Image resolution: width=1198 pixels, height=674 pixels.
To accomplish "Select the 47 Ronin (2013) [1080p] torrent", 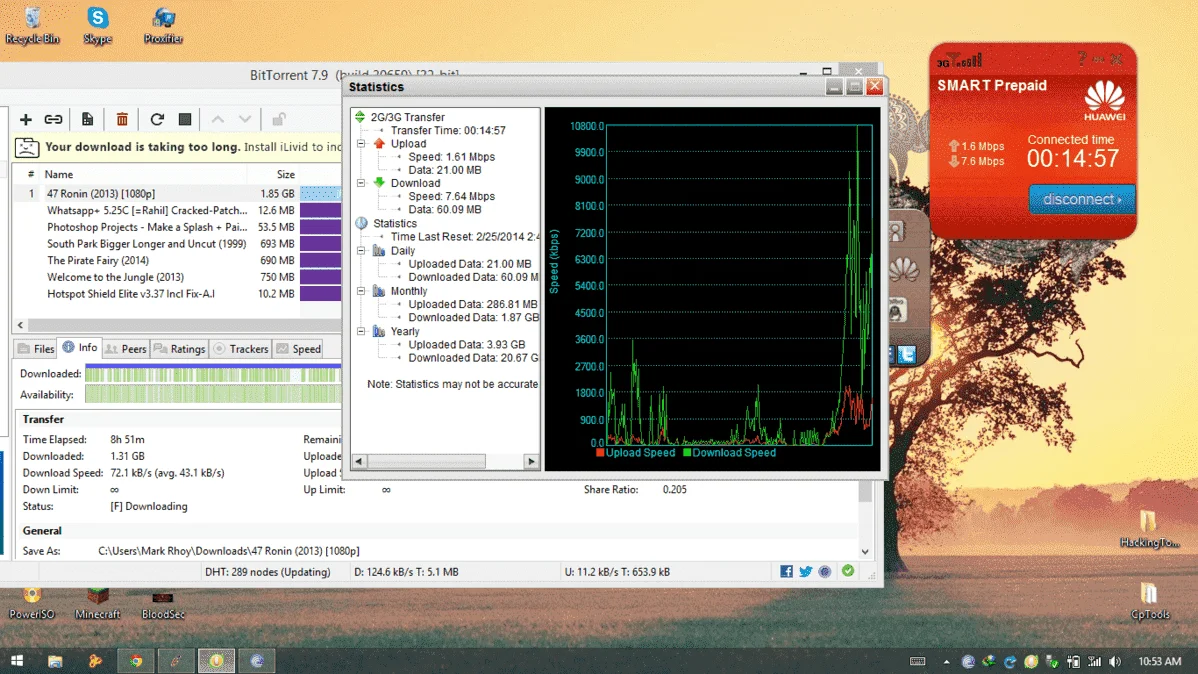I will [177, 193].
